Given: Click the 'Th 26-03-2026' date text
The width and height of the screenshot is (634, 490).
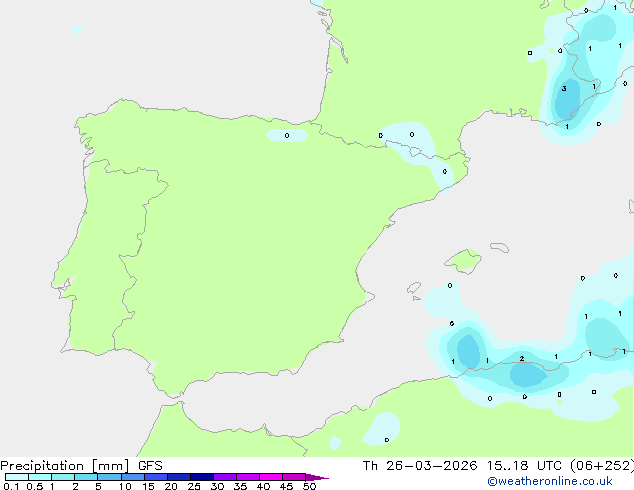Looking at the screenshot, I should tap(420, 466).
